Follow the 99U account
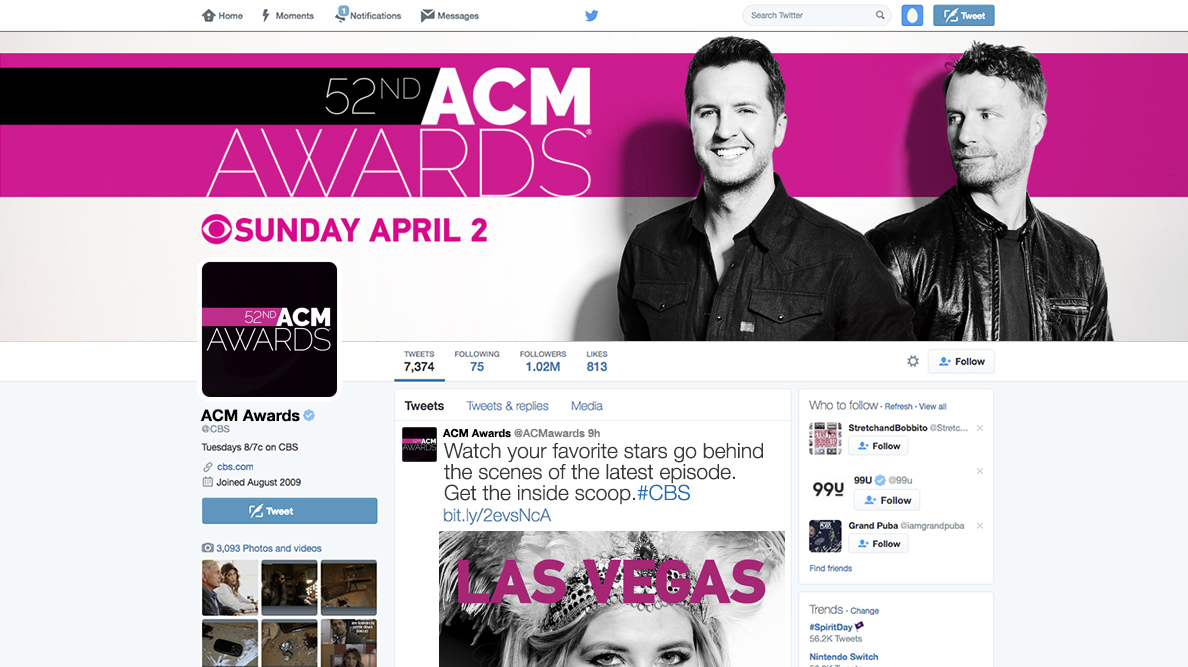 pos(887,500)
